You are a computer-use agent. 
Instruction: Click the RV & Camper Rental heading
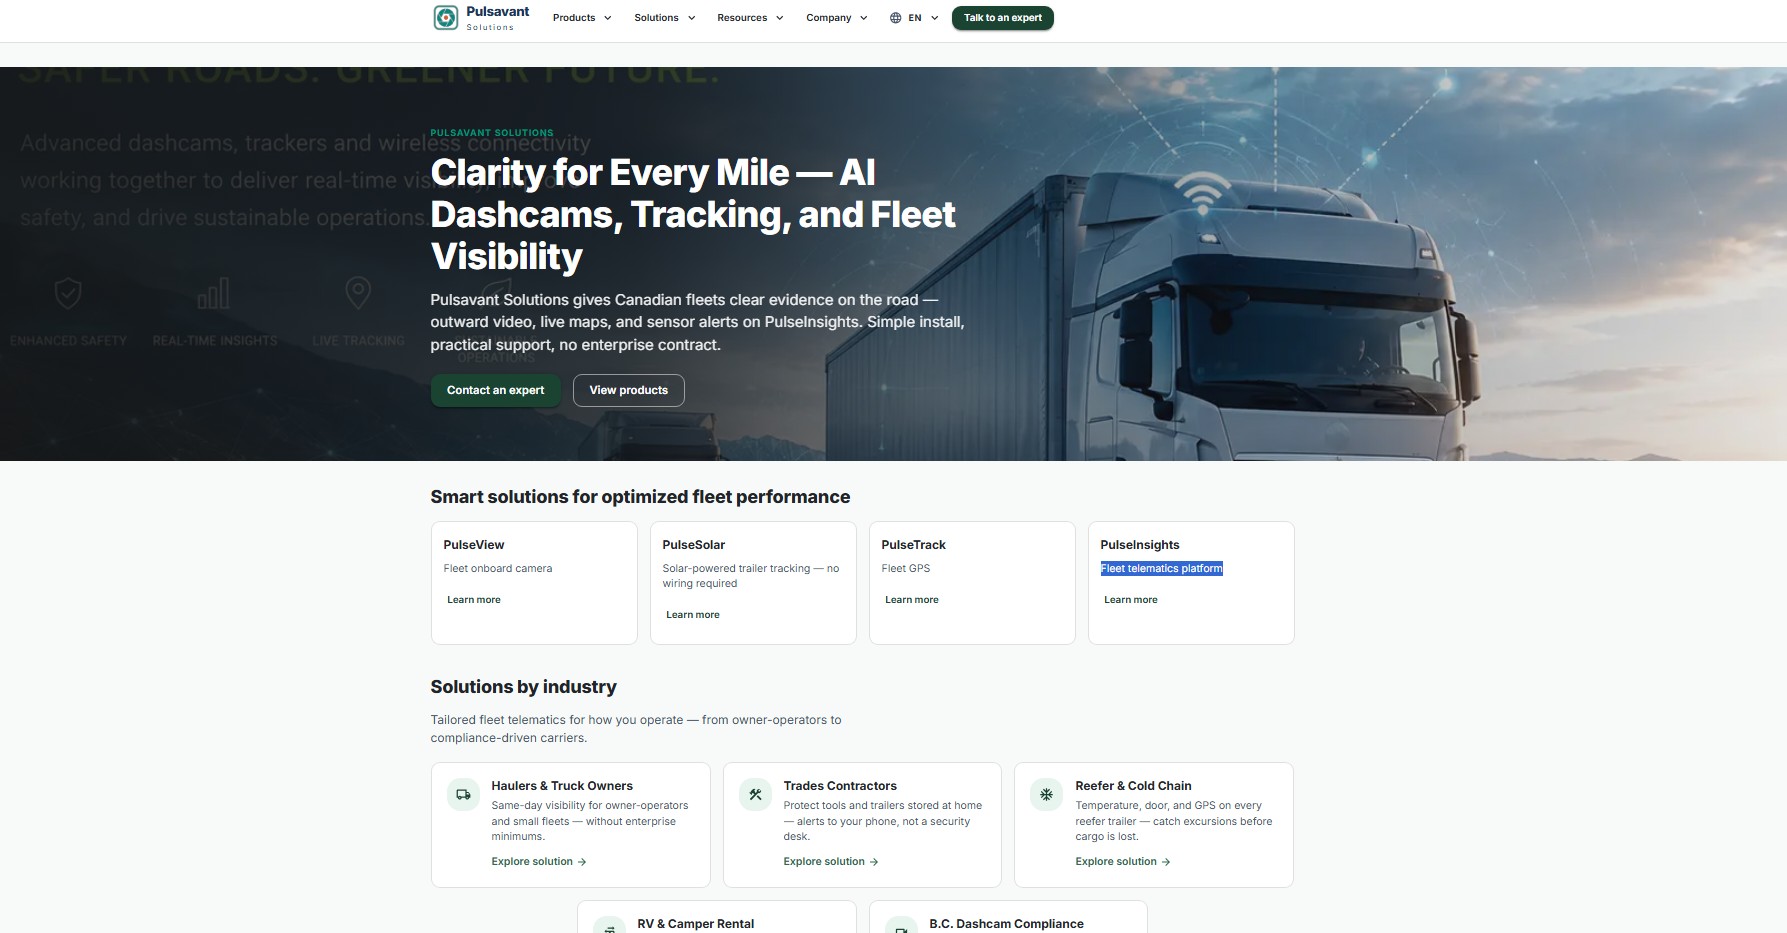click(696, 924)
